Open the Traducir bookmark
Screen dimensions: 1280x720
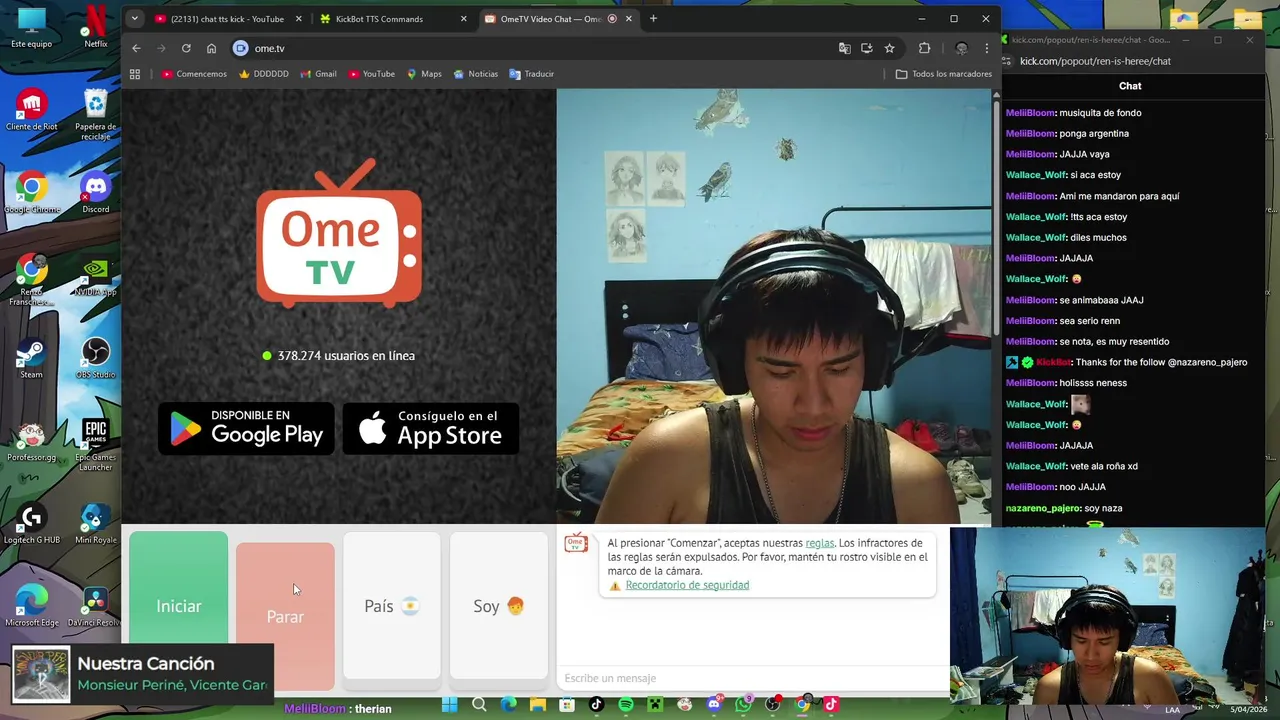pos(531,74)
